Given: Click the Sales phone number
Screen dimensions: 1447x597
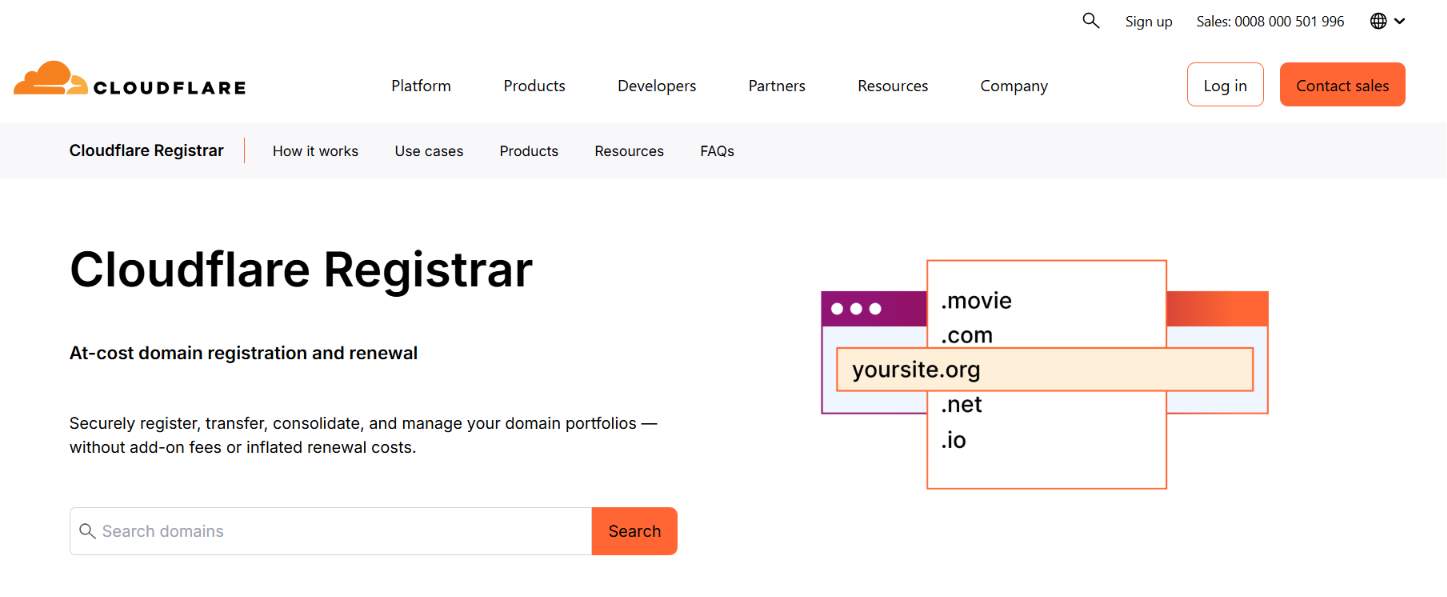Looking at the screenshot, I should tap(1270, 21).
